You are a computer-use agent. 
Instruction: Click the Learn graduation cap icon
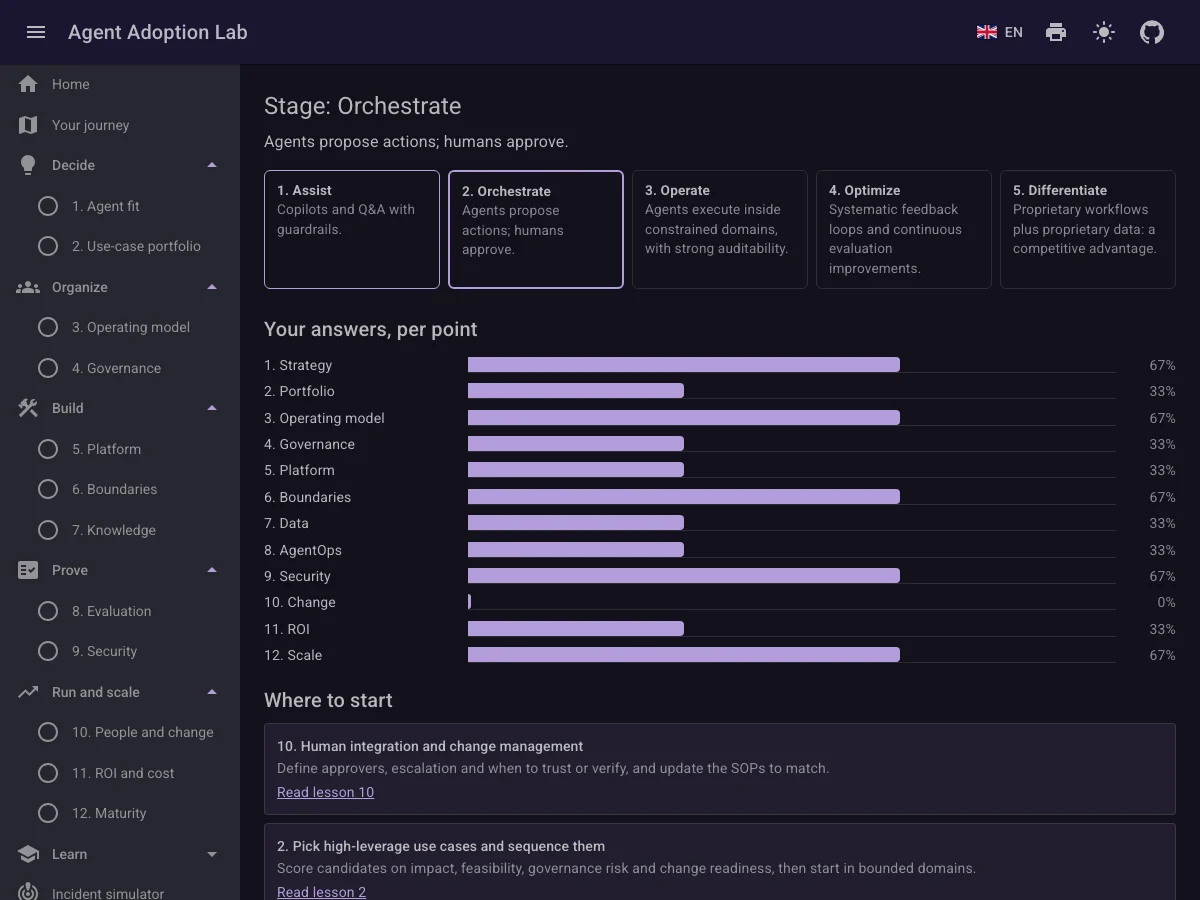click(28, 854)
